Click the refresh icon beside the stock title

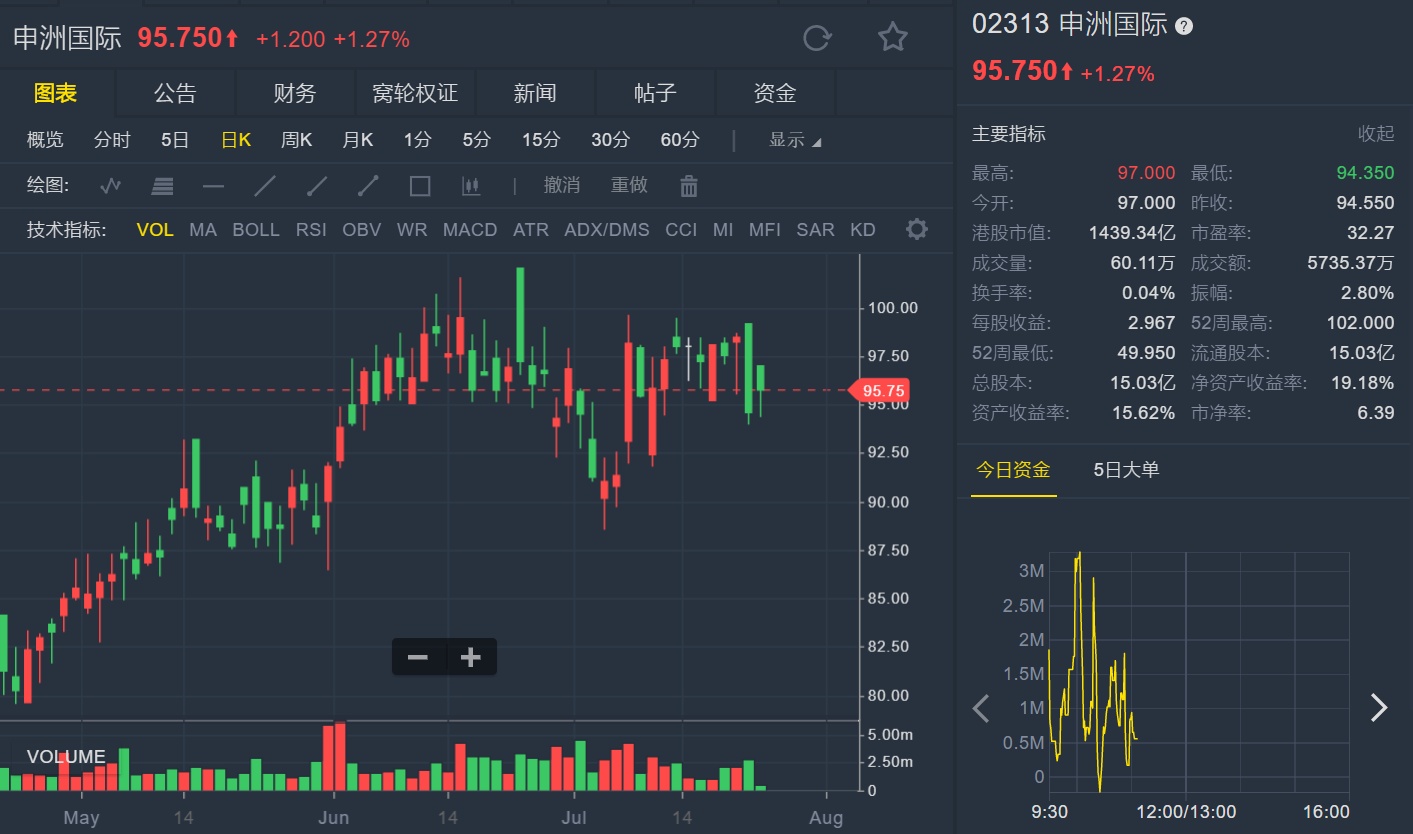pyautogui.click(x=817, y=38)
